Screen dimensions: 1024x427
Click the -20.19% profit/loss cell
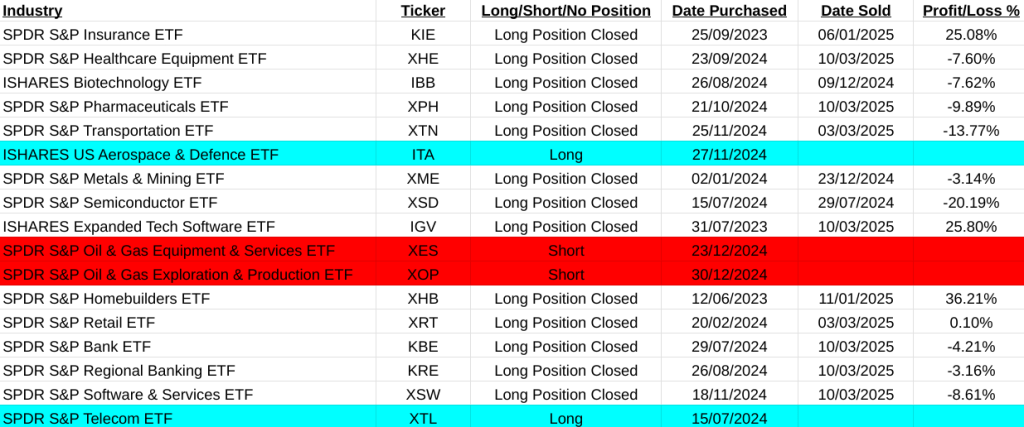[971, 203]
